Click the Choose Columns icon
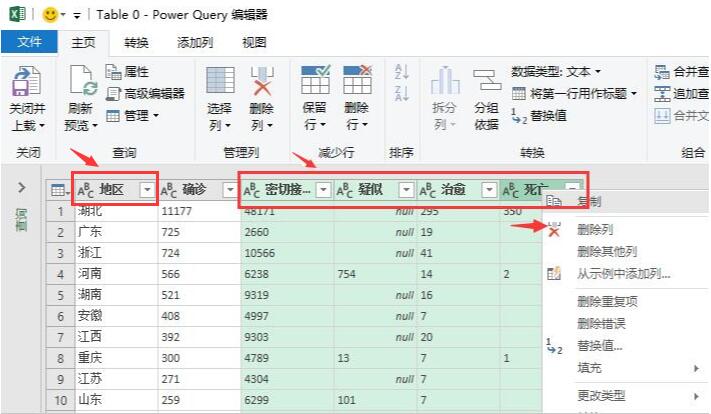This screenshot has height=414, width=711. pyautogui.click(x=220, y=82)
